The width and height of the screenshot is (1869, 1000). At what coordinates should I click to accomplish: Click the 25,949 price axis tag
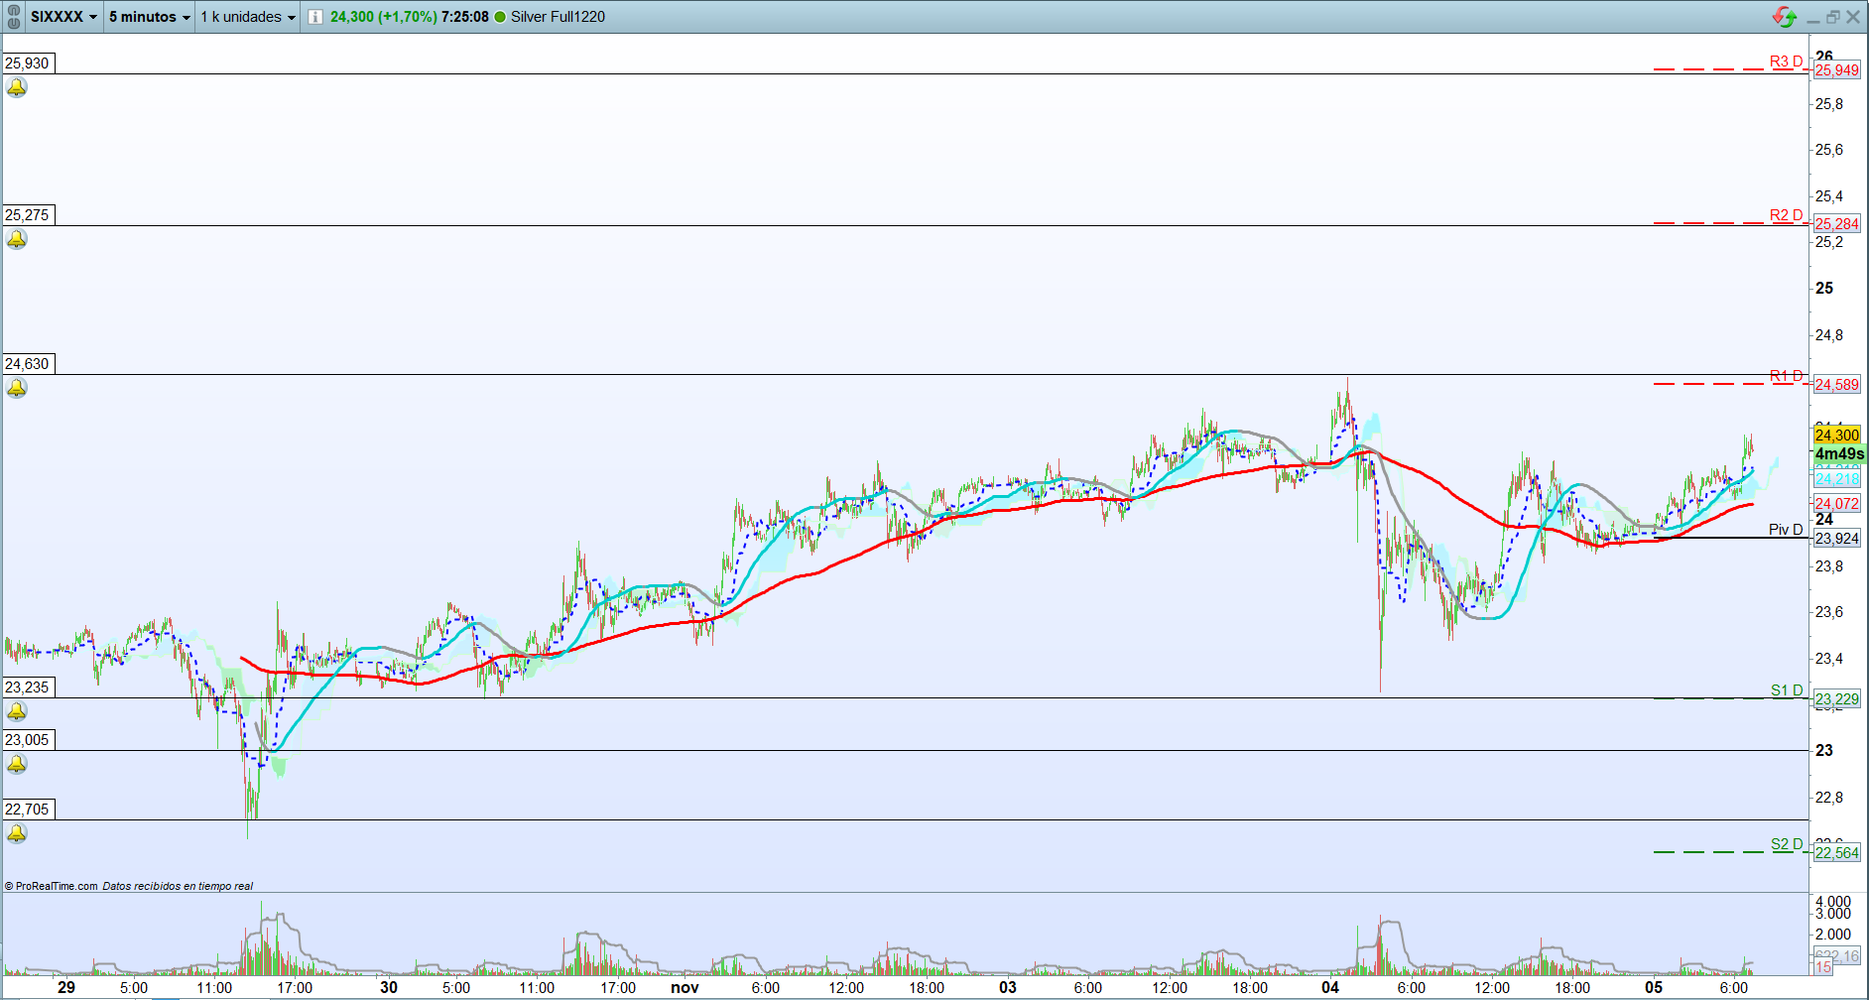pos(1837,70)
